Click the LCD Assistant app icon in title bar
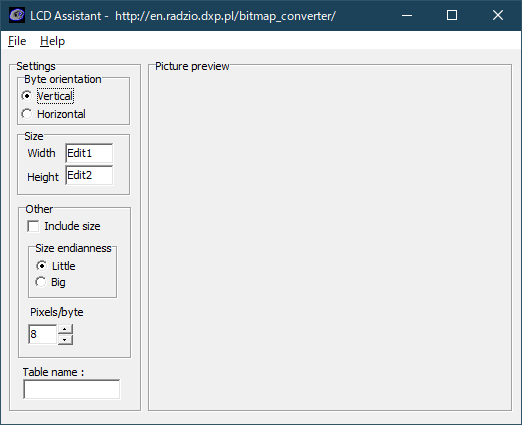Screen dimensions: 522x425 tap(17, 15)
